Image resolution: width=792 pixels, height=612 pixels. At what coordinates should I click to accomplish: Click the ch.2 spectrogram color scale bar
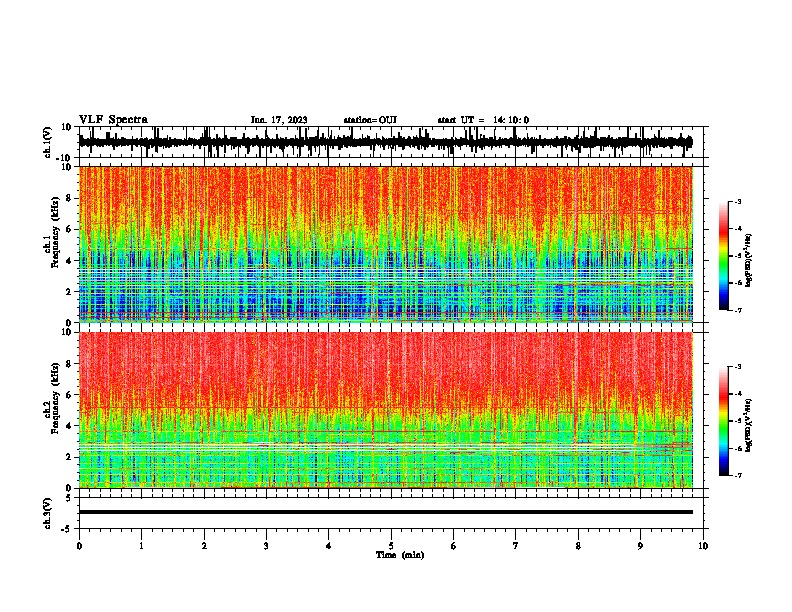pyautogui.click(x=723, y=421)
